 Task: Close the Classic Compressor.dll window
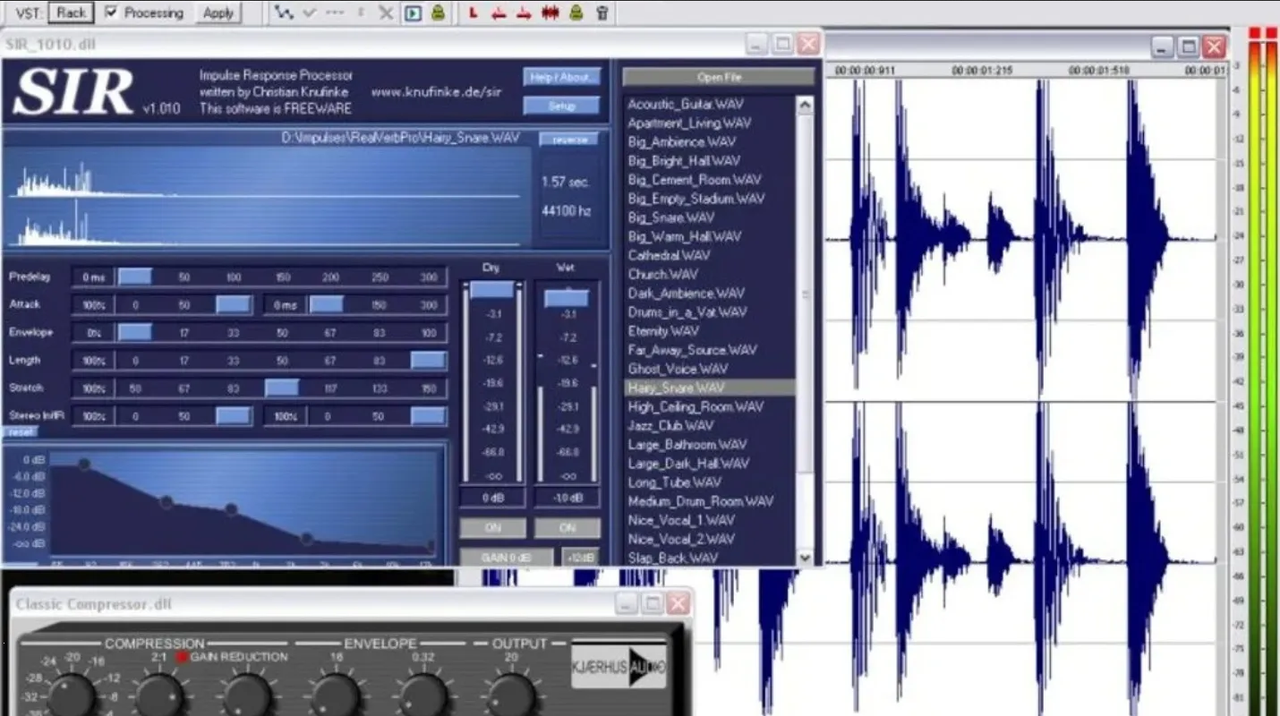[678, 604]
